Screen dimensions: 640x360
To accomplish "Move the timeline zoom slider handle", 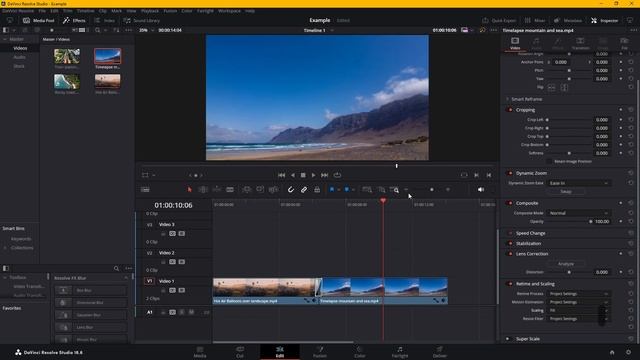I will coord(431,189).
